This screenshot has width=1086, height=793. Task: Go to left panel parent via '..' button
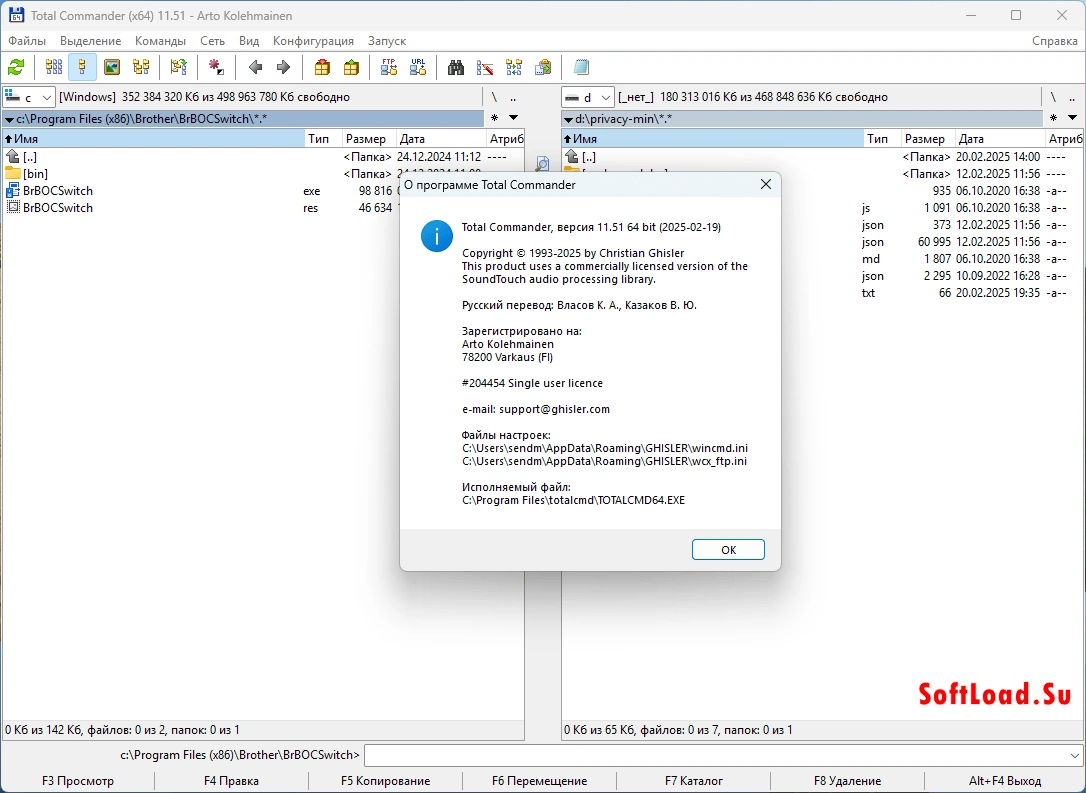click(513, 97)
